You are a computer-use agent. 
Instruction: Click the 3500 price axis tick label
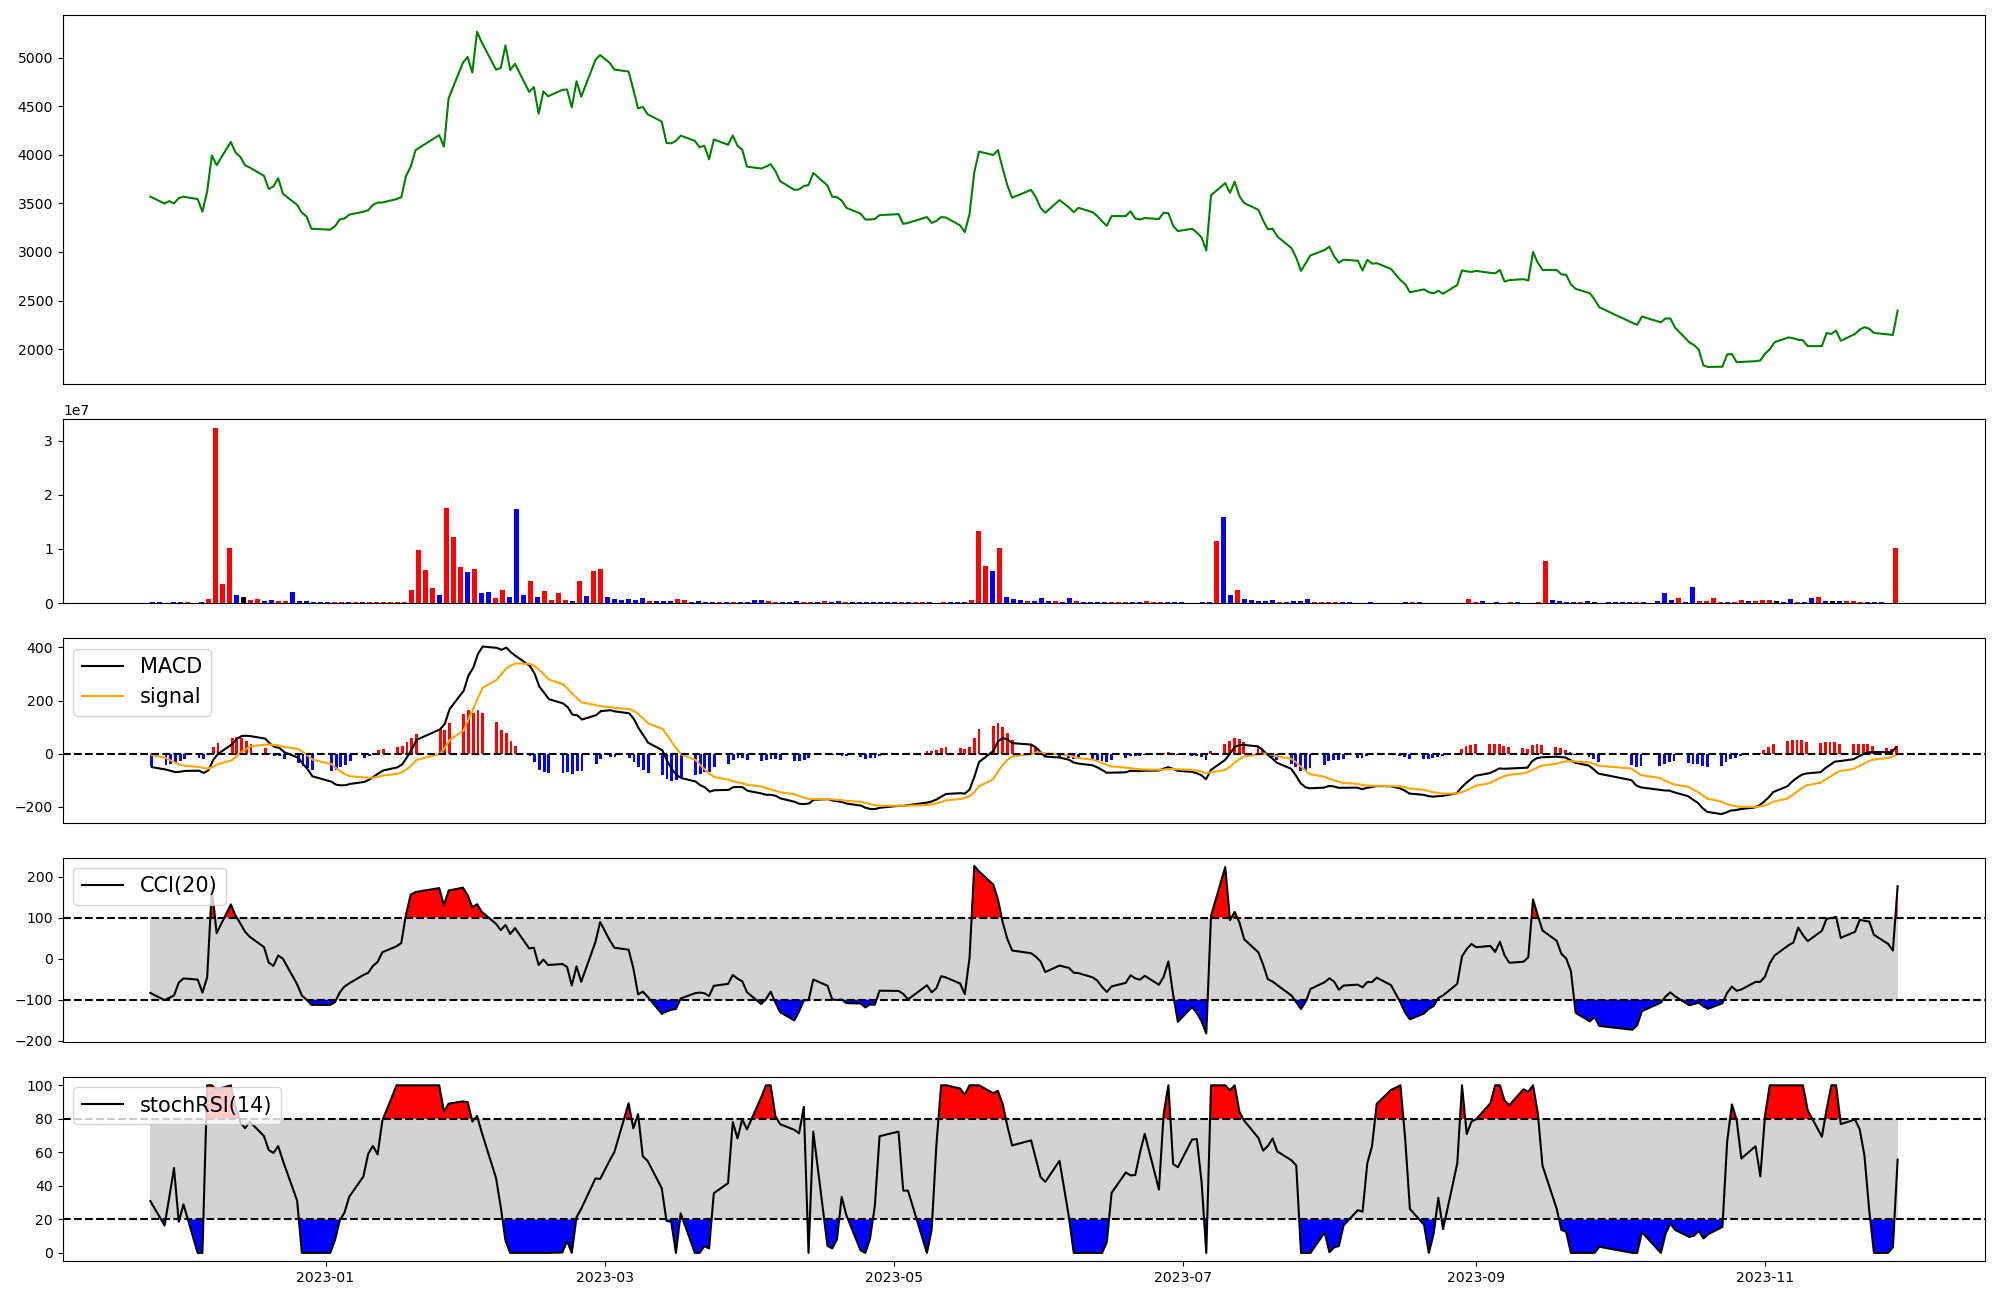[36, 204]
